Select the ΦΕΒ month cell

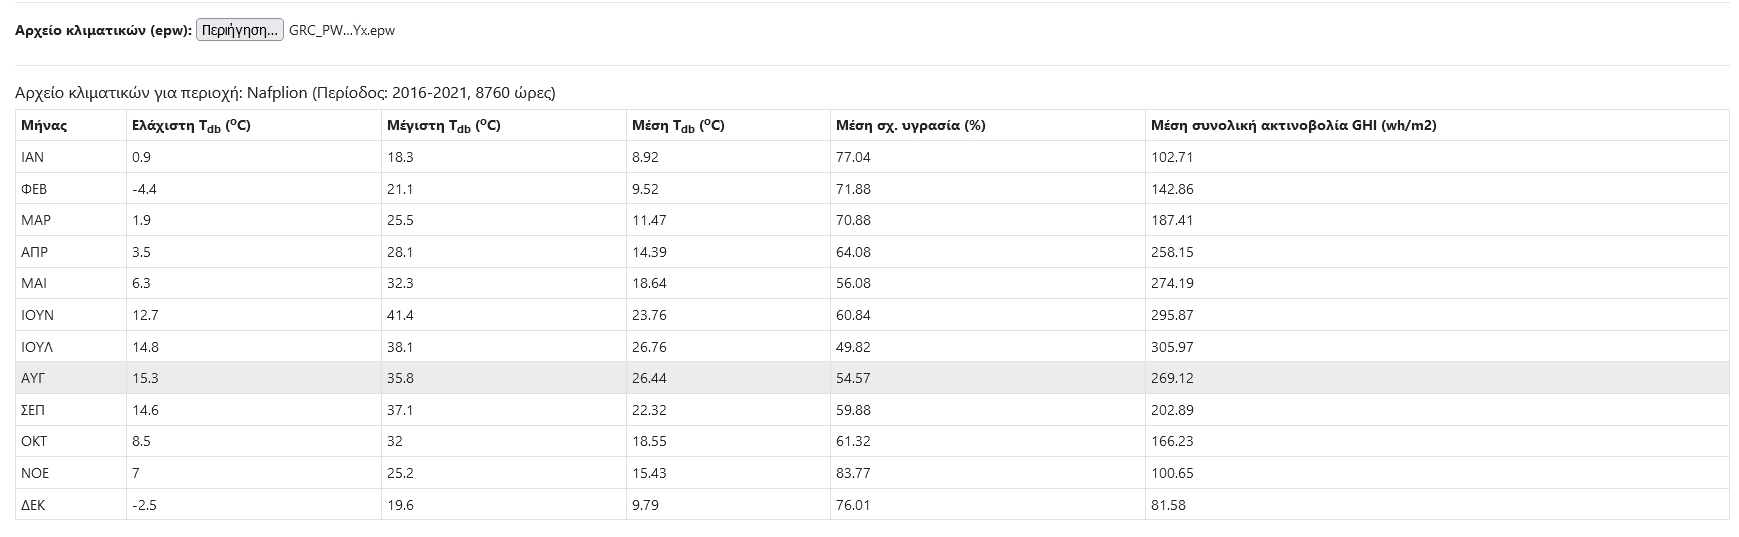[34, 189]
